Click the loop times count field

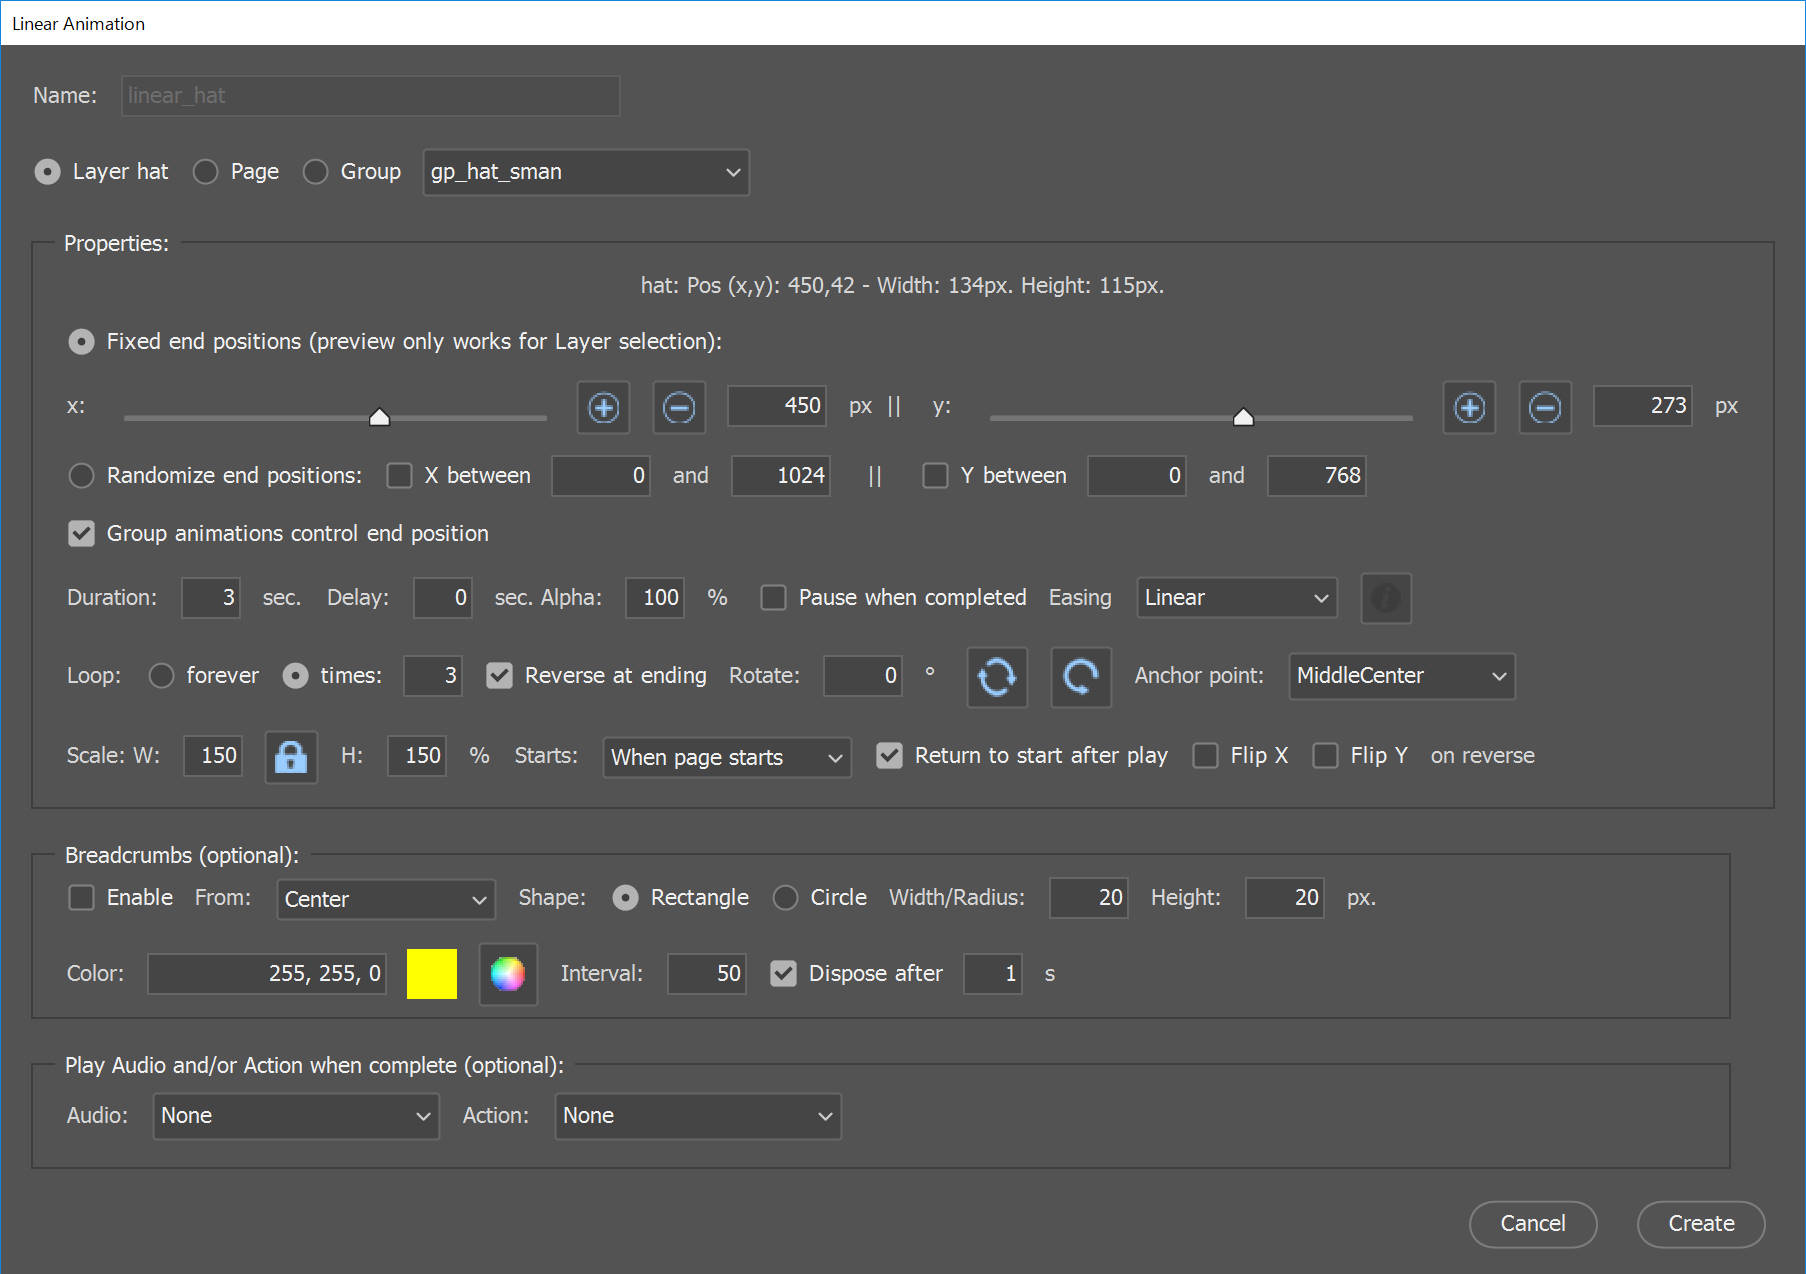tap(433, 676)
